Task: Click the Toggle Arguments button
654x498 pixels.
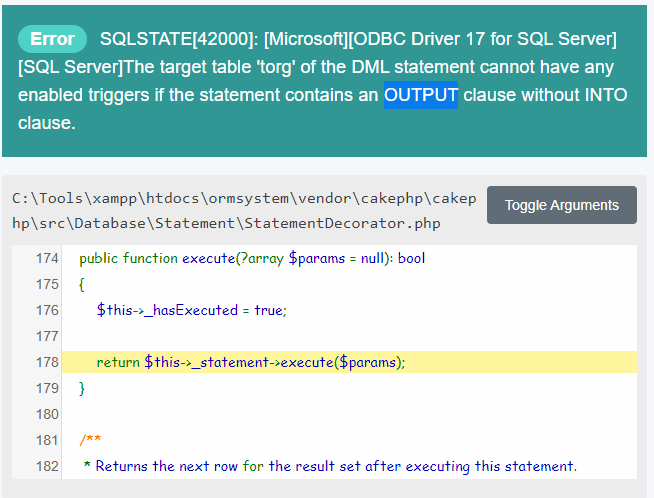Action: coord(561,205)
